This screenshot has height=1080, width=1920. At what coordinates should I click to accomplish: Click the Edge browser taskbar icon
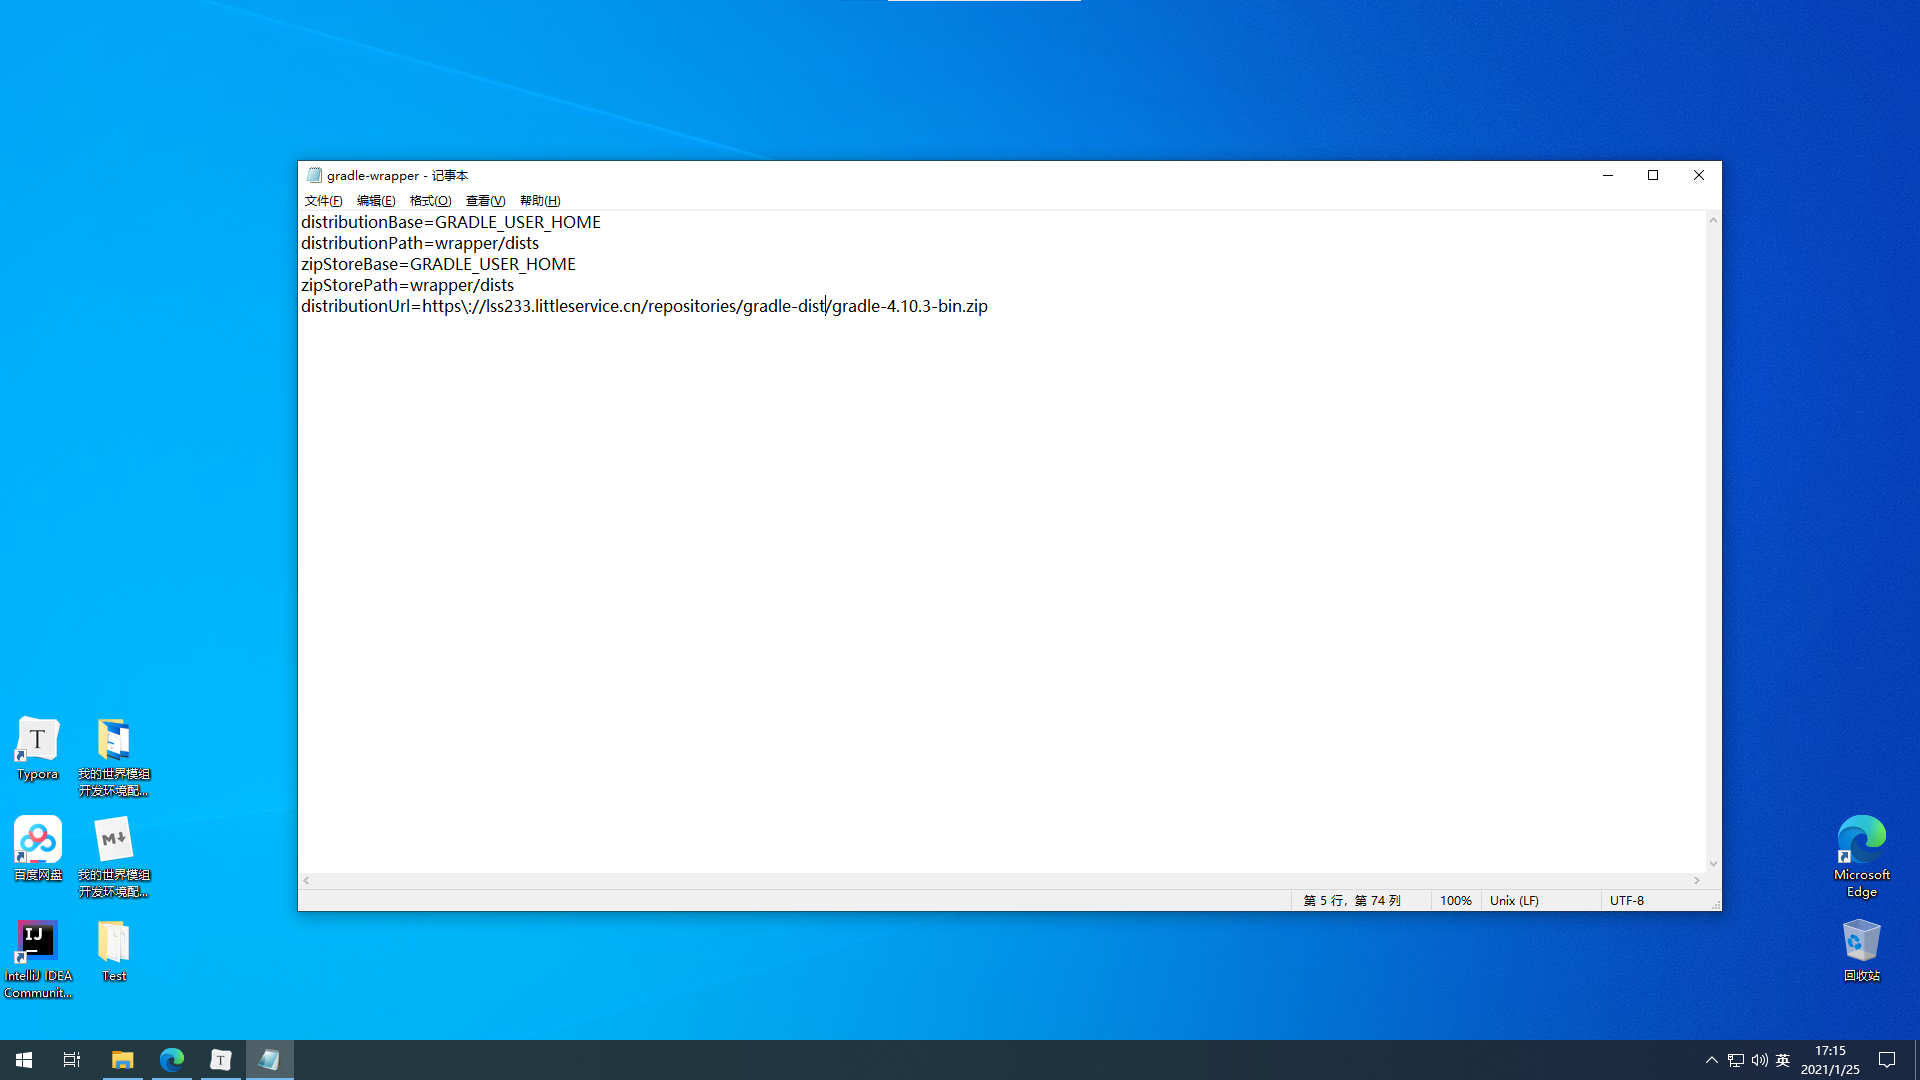point(171,1060)
